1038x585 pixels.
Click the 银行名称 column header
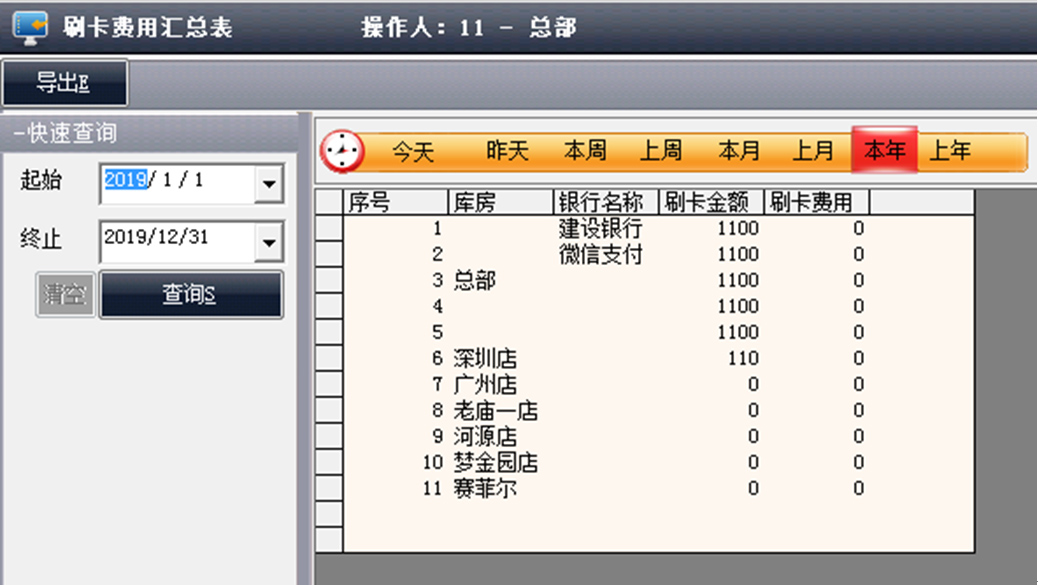pos(606,202)
